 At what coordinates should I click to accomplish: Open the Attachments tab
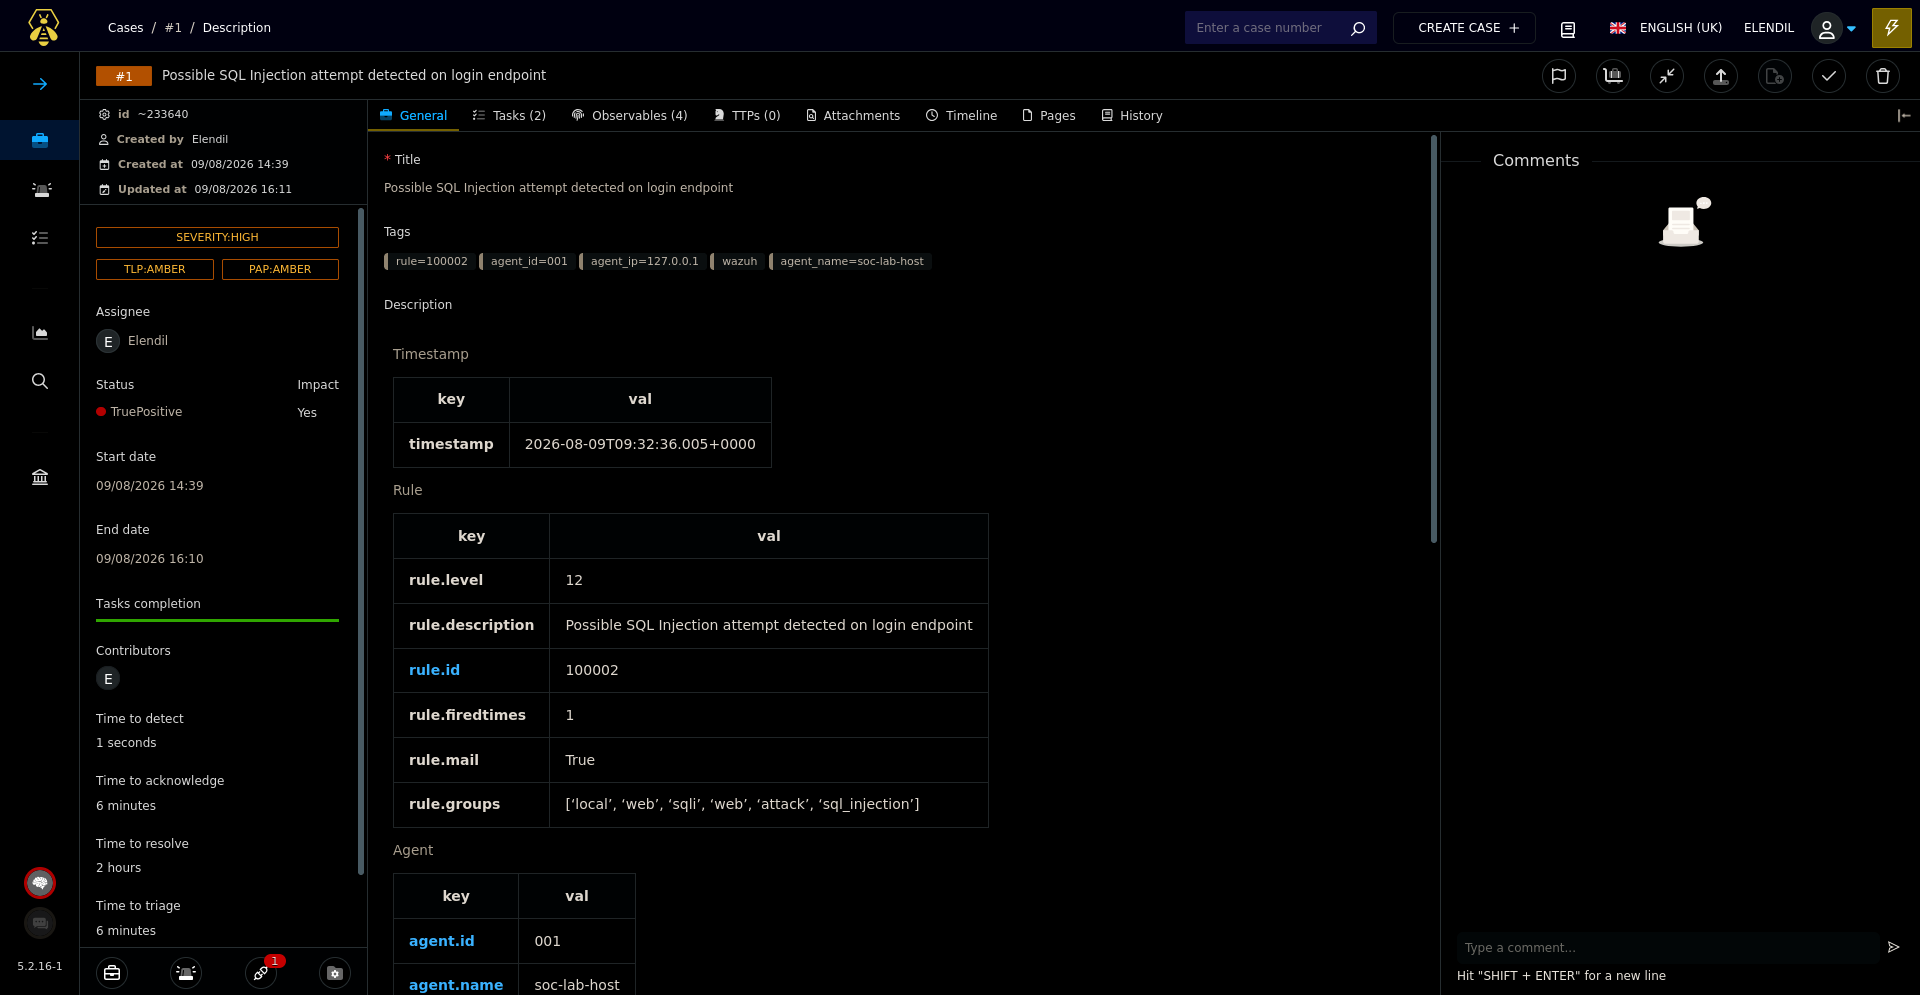click(x=853, y=116)
